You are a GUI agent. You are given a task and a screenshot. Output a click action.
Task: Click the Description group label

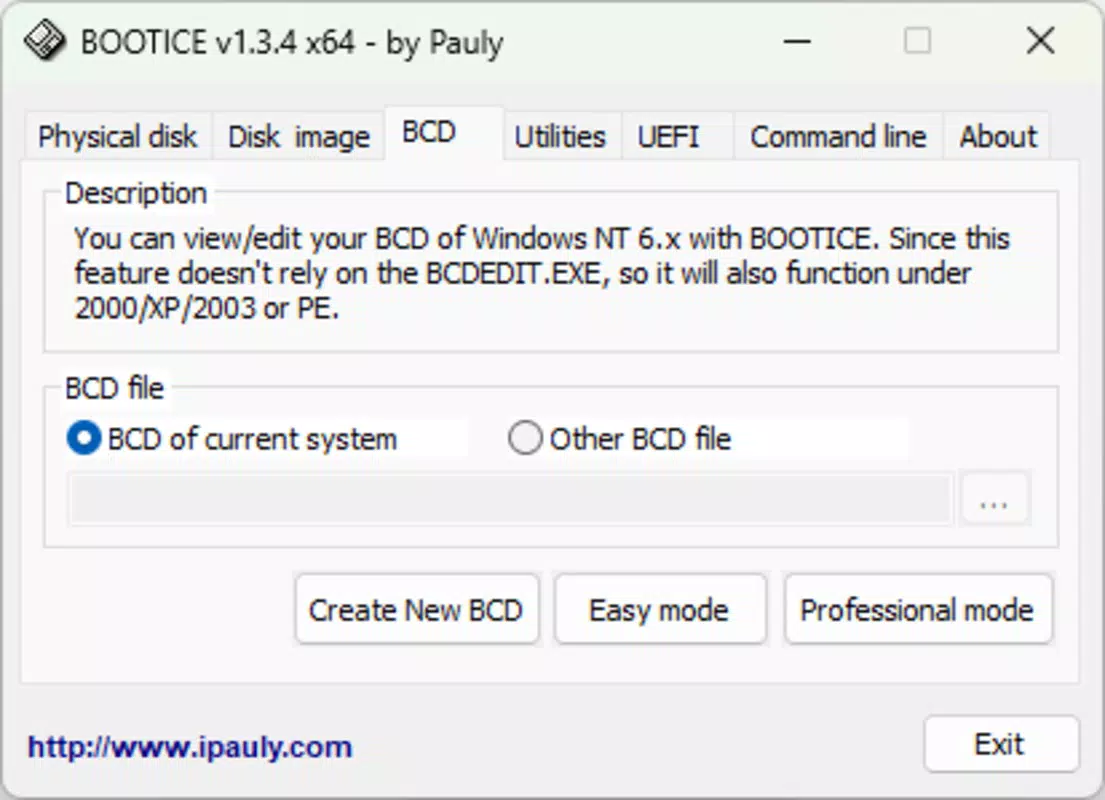coord(136,193)
